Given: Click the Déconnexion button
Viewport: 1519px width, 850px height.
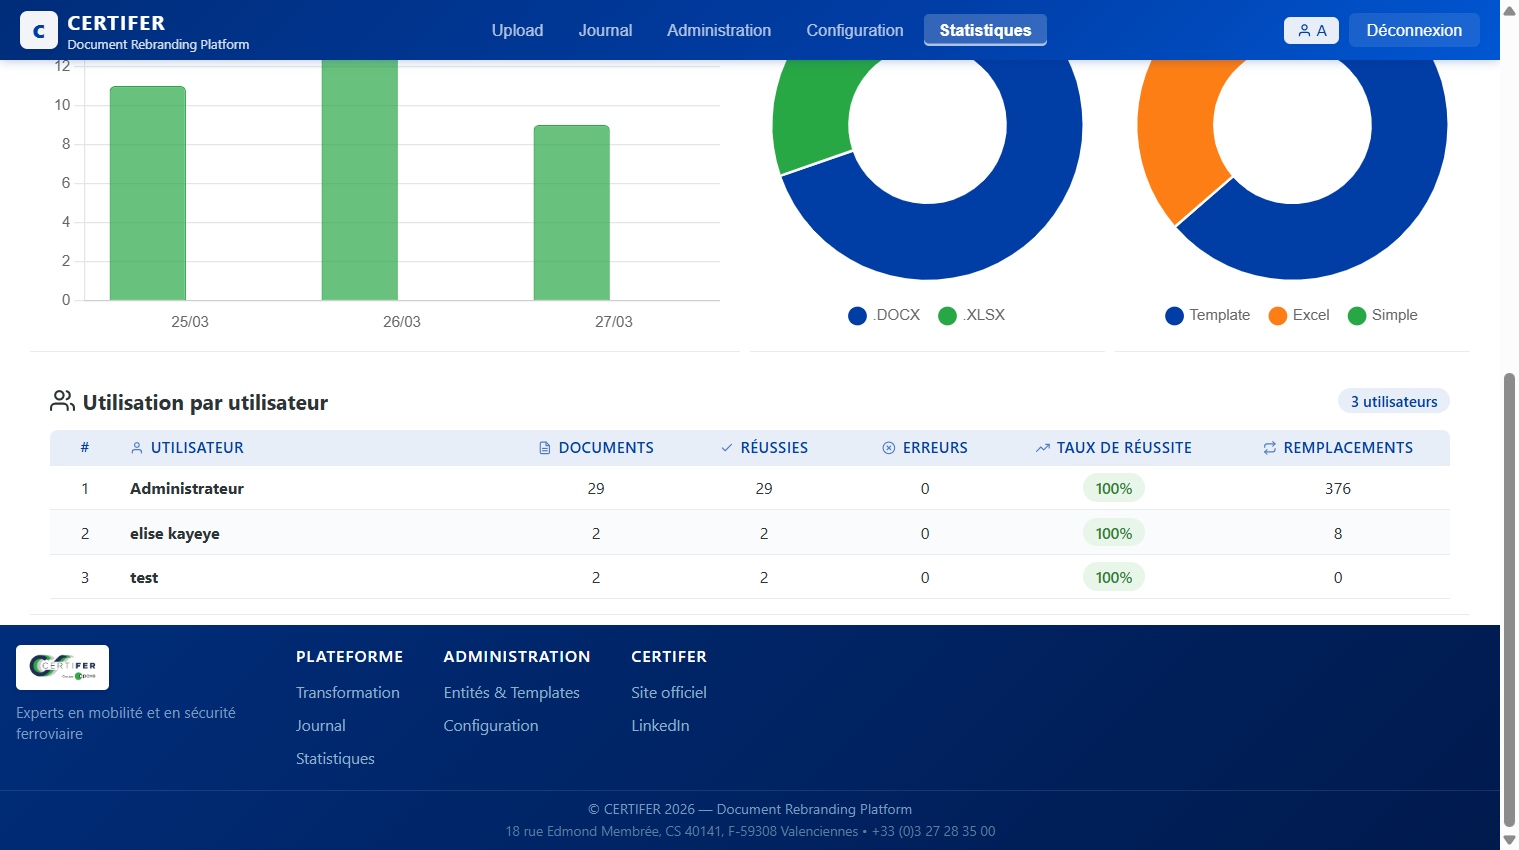Looking at the screenshot, I should [x=1414, y=30].
